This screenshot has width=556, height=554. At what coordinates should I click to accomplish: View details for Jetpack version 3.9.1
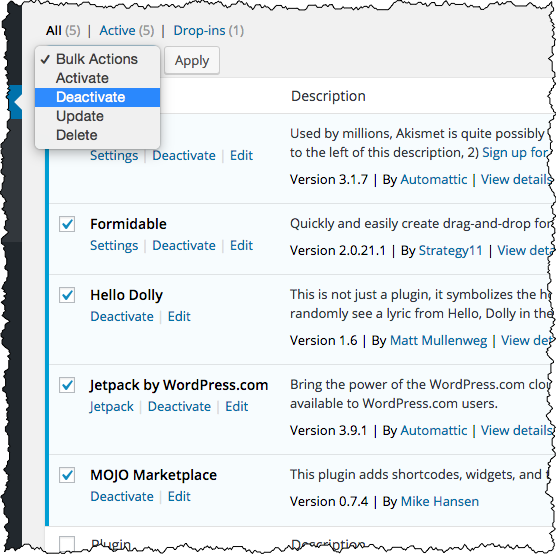click(x=516, y=431)
